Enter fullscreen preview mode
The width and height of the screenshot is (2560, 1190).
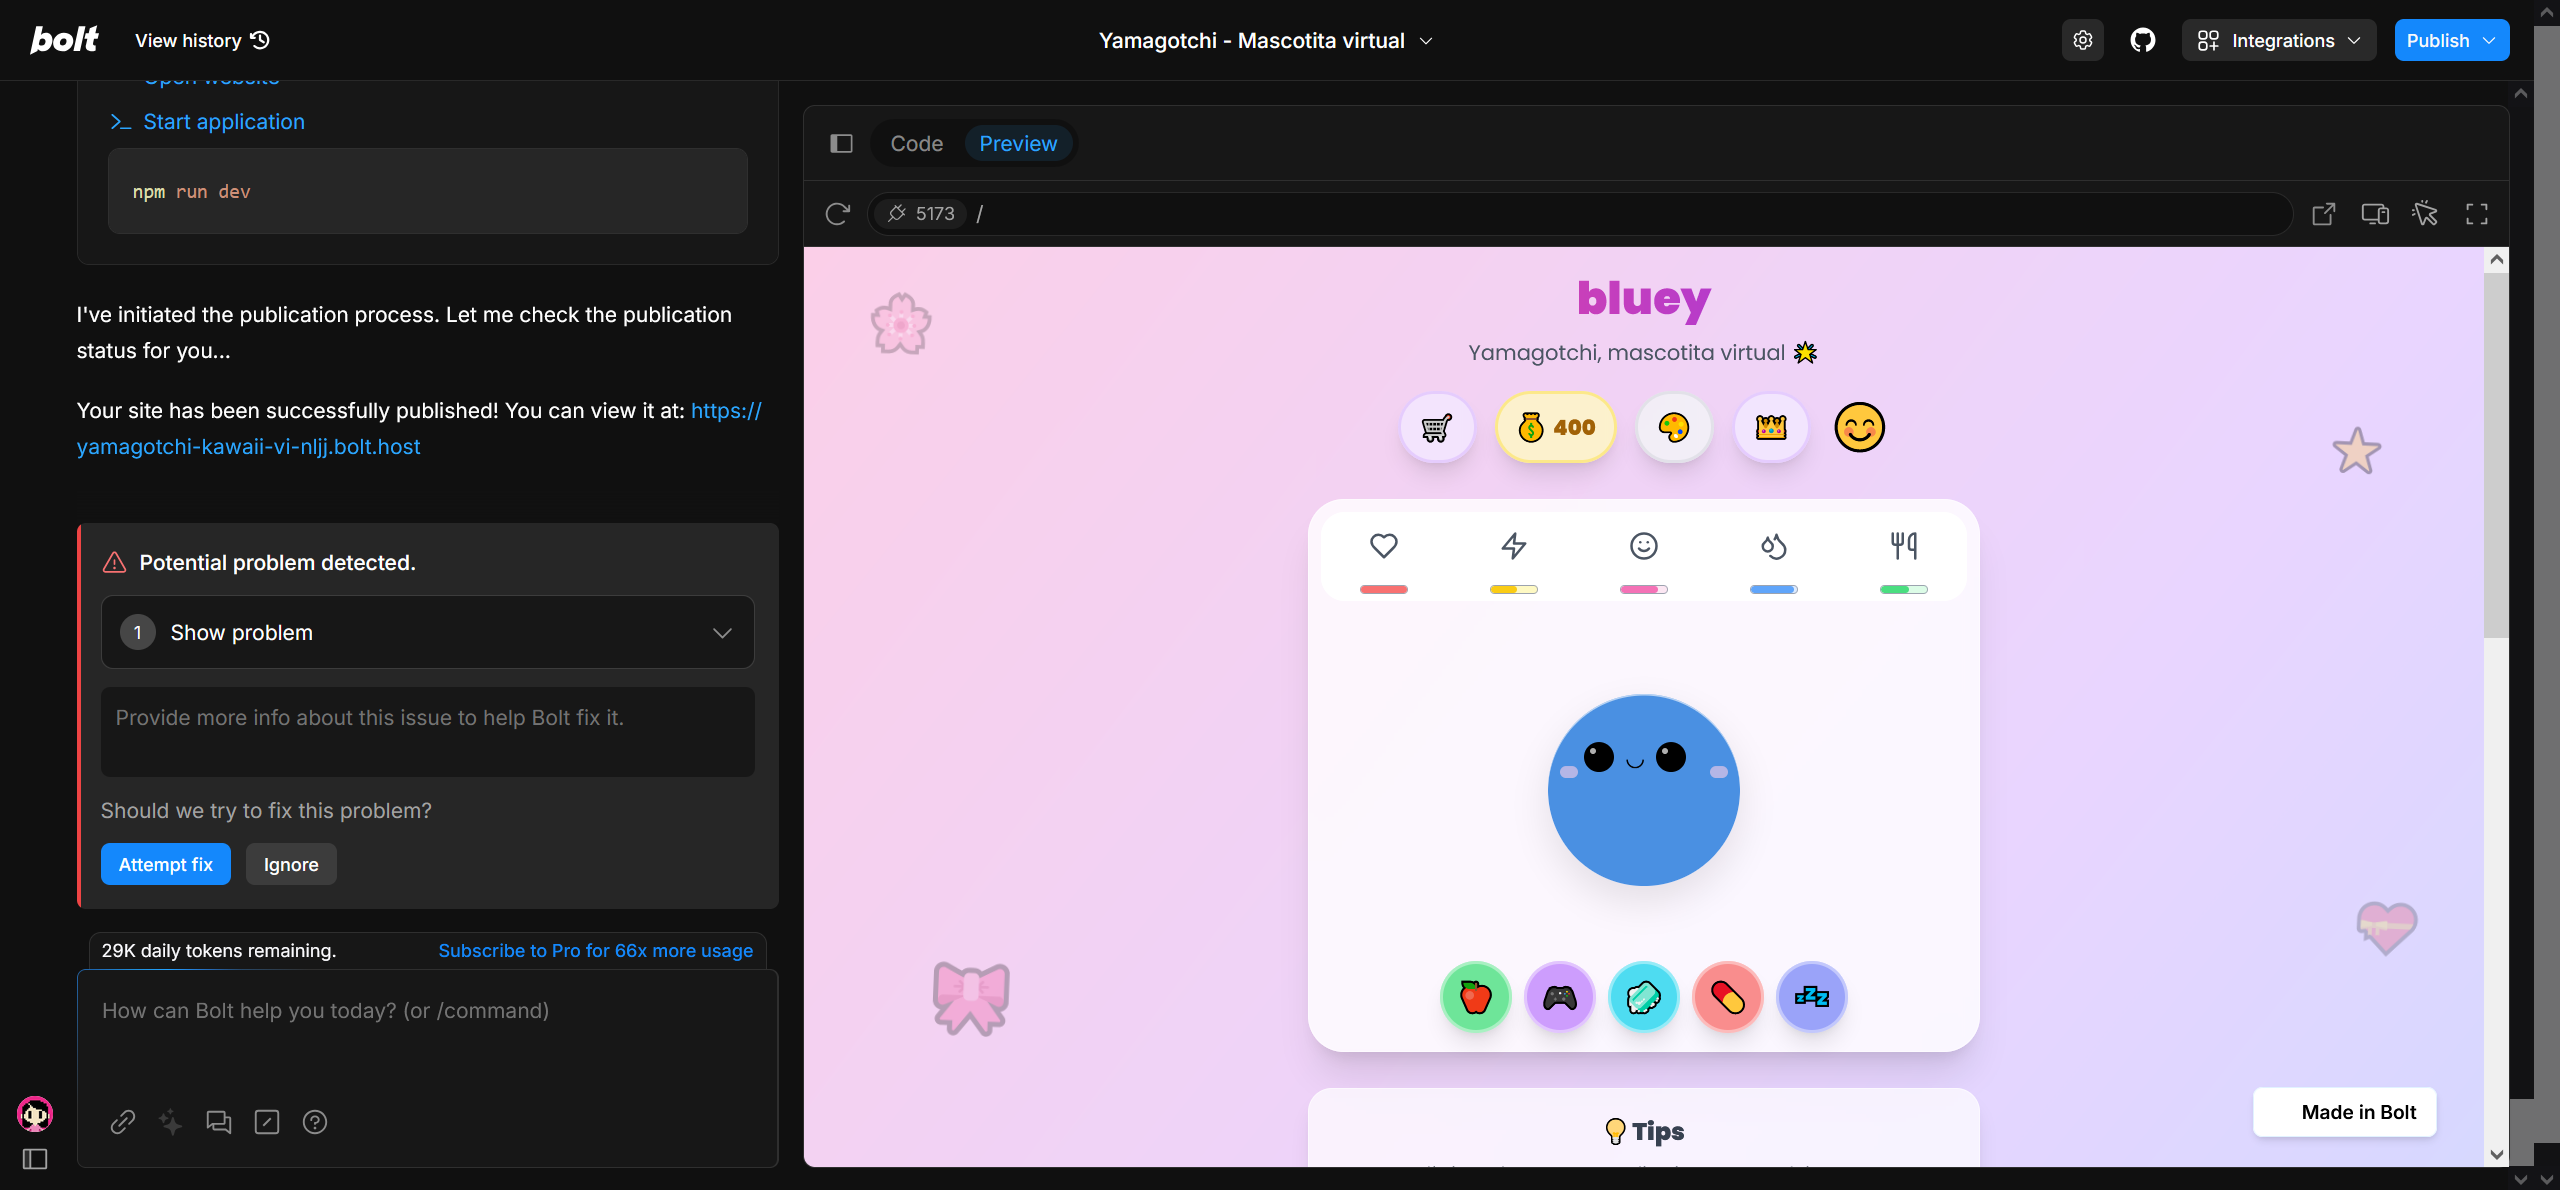pos(2476,213)
